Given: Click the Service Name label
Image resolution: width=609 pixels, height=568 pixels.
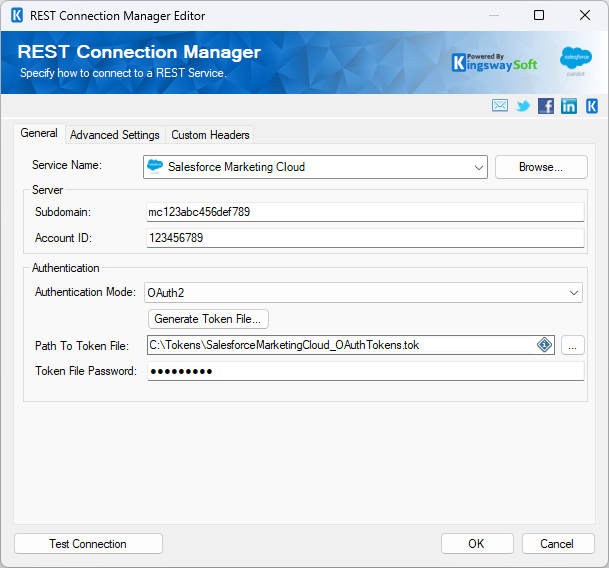Looking at the screenshot, I should 67,165.
